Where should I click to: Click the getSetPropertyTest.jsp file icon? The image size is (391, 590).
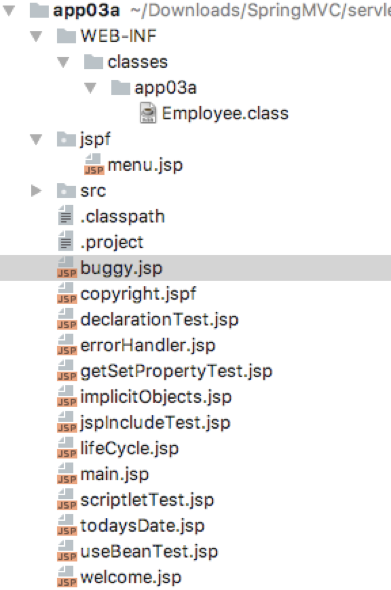[x=67, y=371]
